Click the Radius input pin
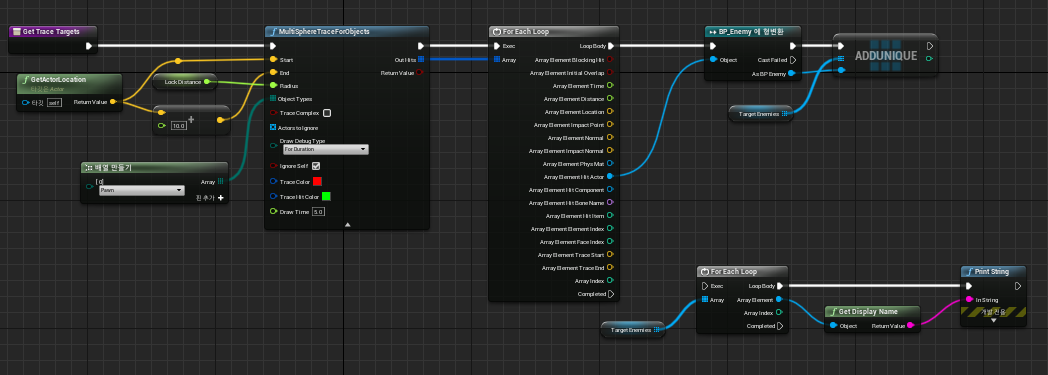1048x375 pixels. click(x=273, y=86)
